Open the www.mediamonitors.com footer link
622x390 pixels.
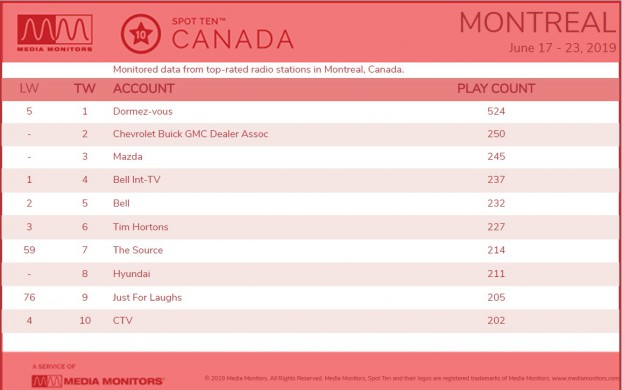(x=586, y=378)
